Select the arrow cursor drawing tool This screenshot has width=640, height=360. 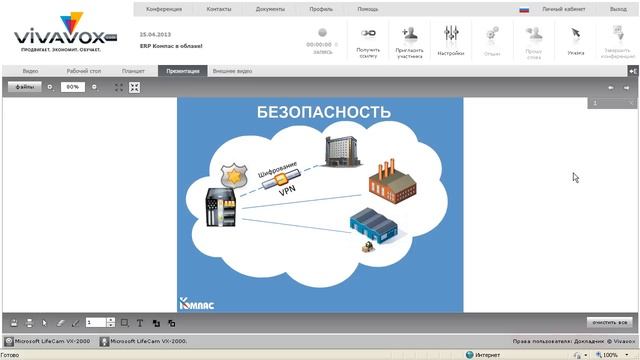tap(44, 323)
